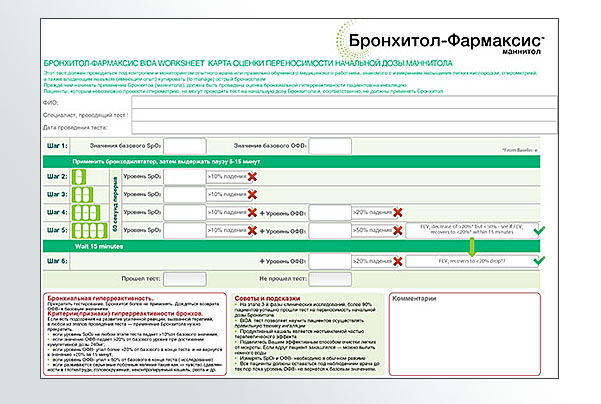This screenshot has width=601, height=404.
Task: Click red X beside Шаг 5 >50% падения
Action: tap(398, 230)
